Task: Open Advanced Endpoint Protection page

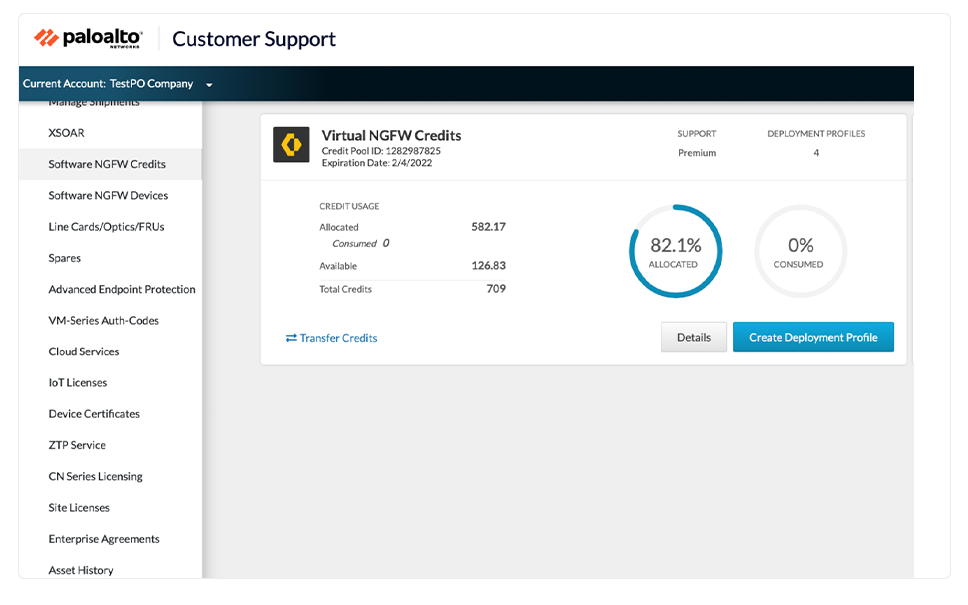Action: [122, 289]
